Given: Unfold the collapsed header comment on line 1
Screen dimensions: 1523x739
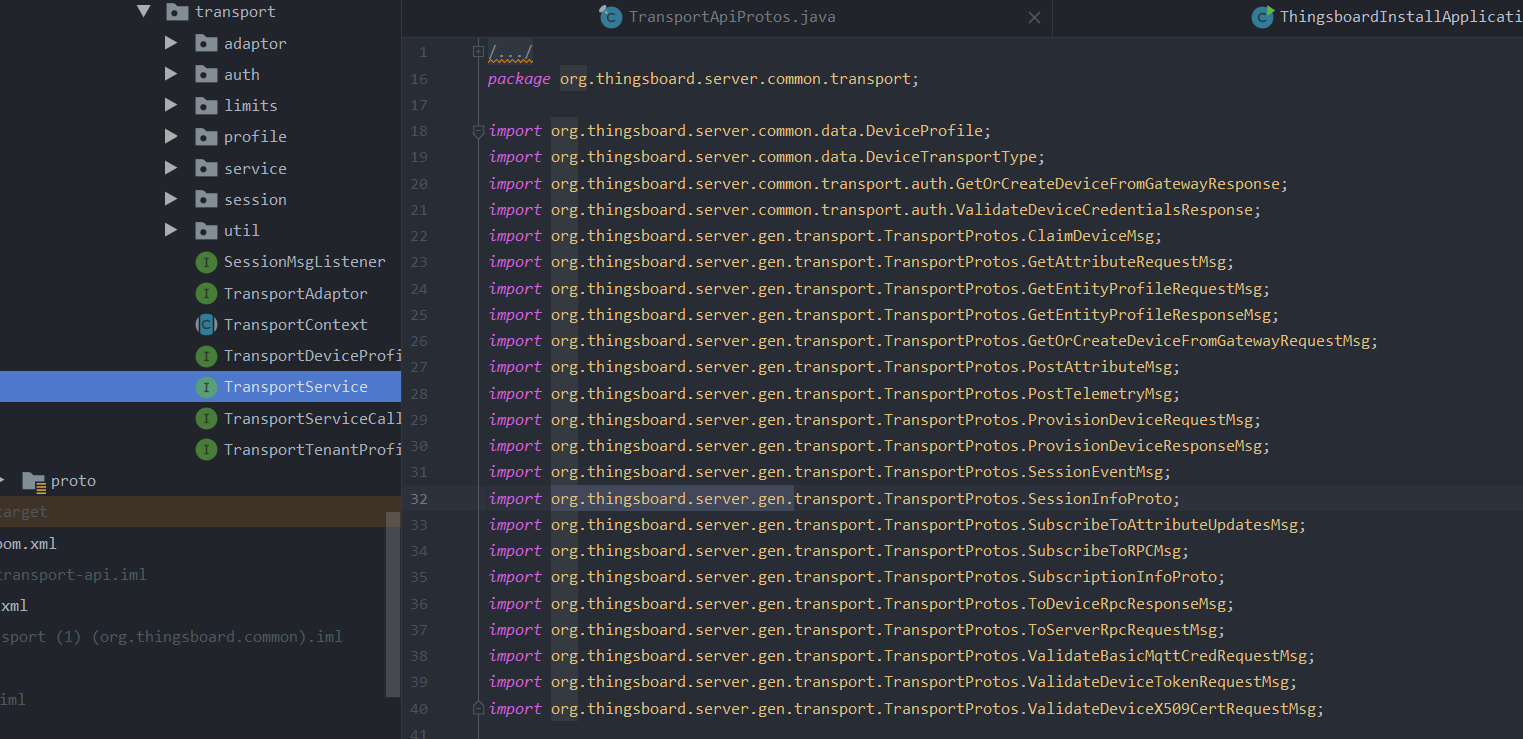Looking at the screenshot, I should [x=478, y=52].
